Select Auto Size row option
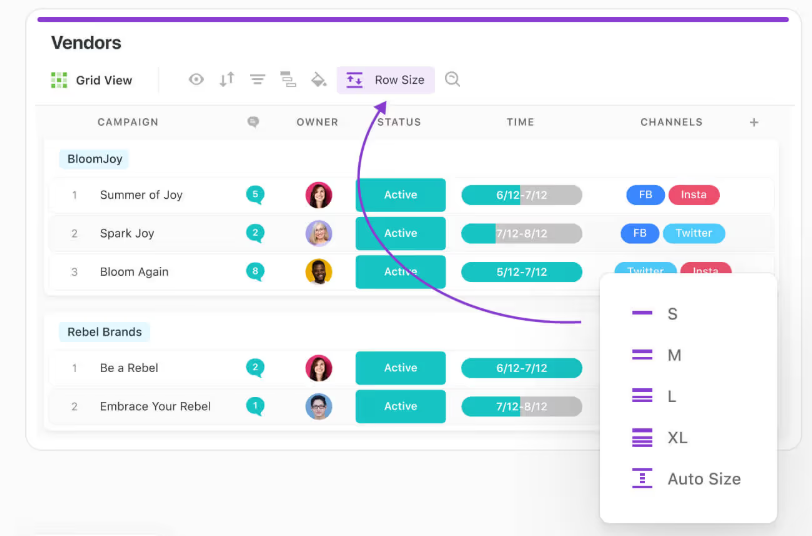Screen dimensions: 812x536 688,479
